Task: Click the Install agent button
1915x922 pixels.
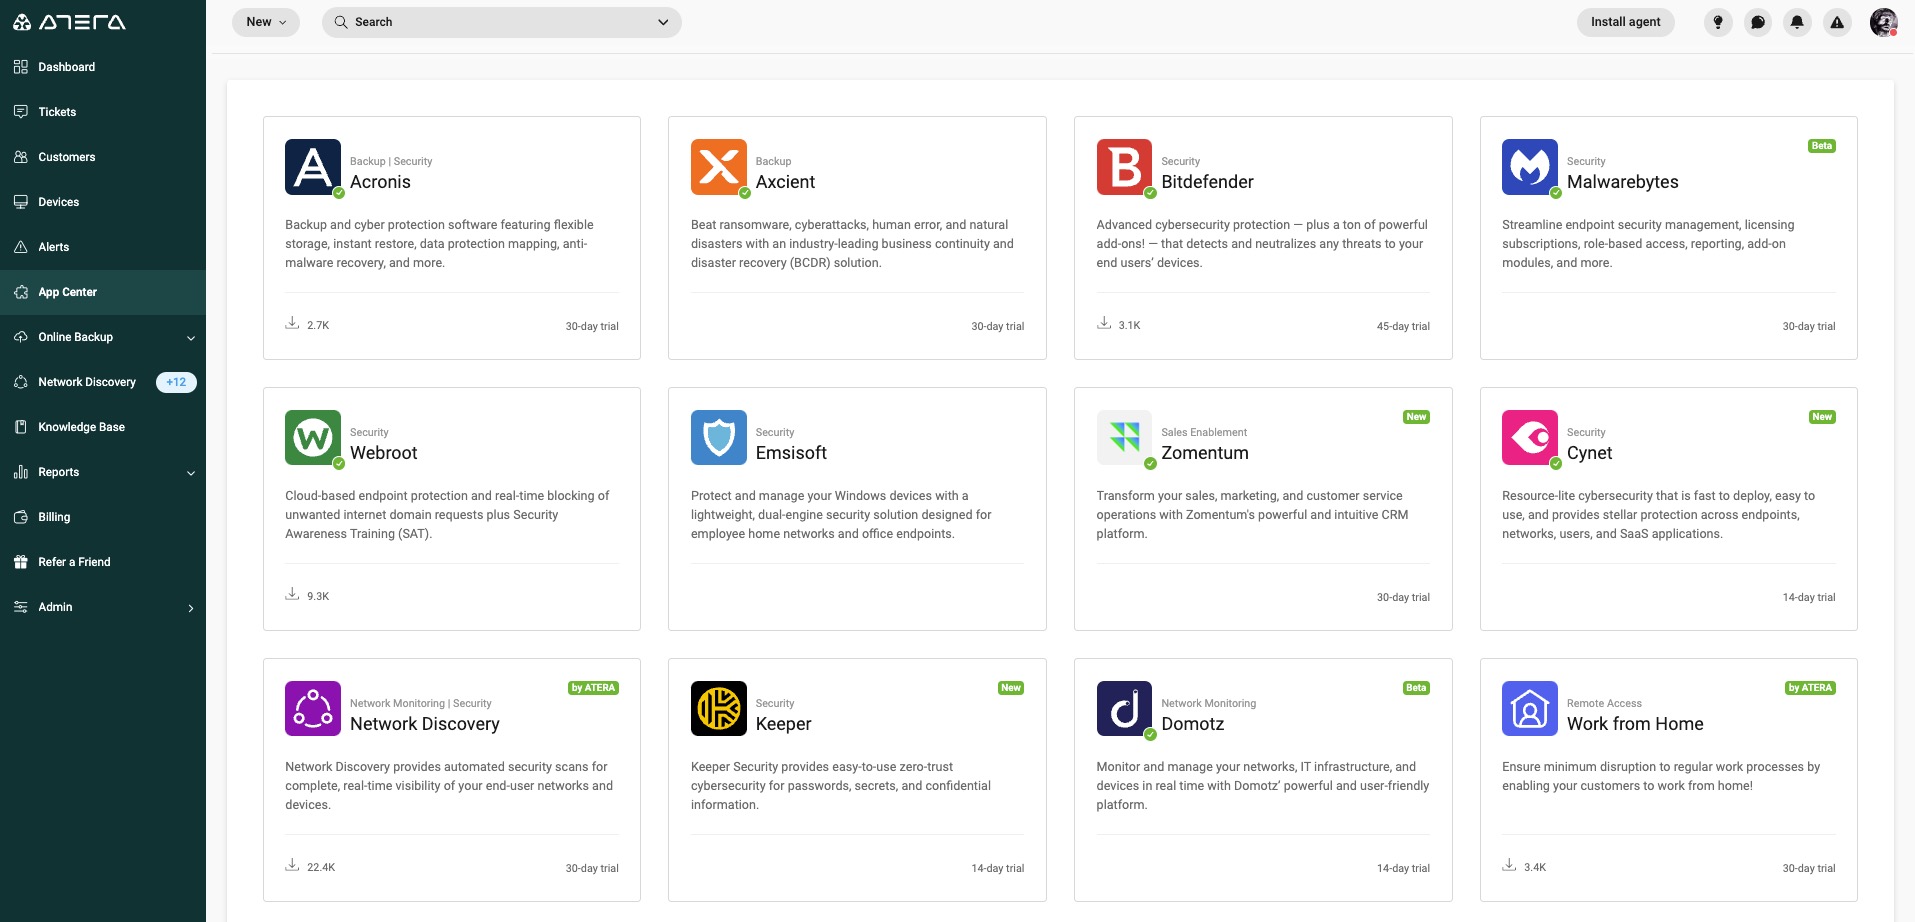Action: pyautogui.click(x=1625, y=22)
